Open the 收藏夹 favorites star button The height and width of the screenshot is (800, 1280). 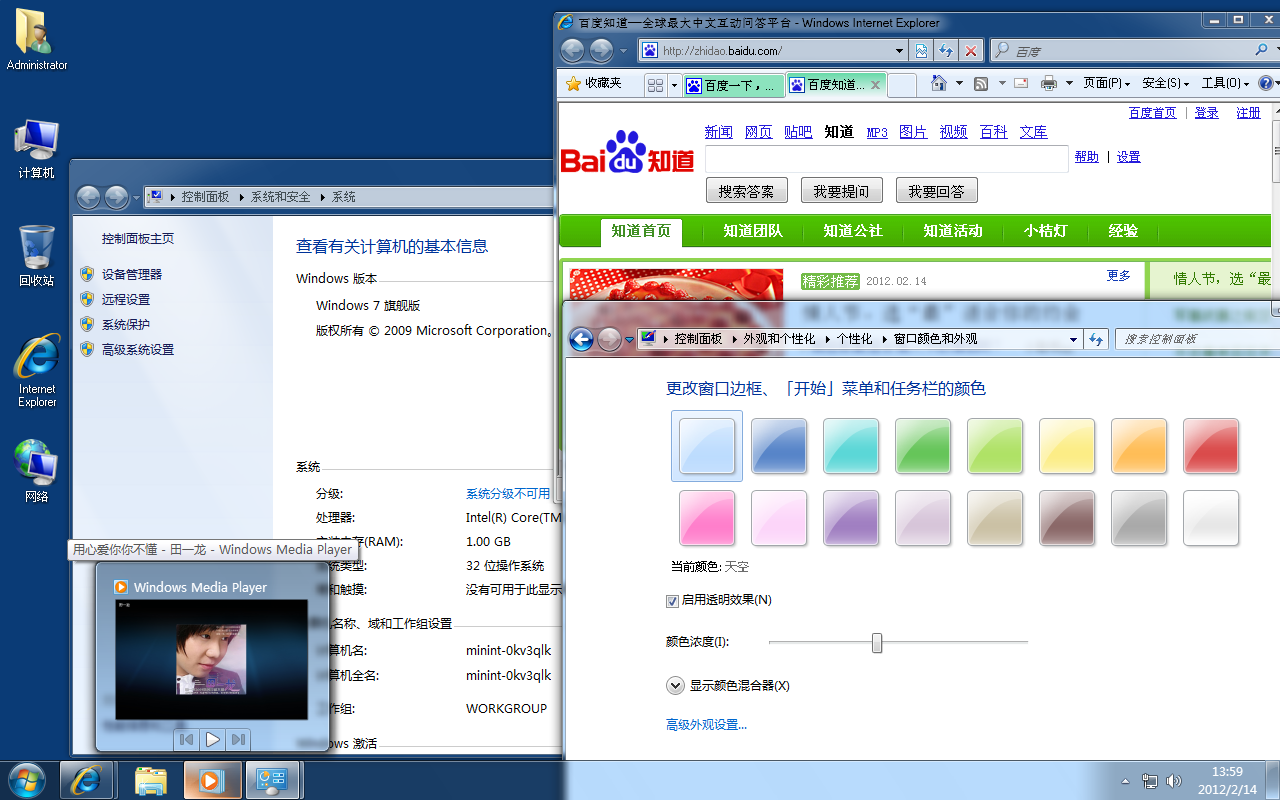coord(594,83)
